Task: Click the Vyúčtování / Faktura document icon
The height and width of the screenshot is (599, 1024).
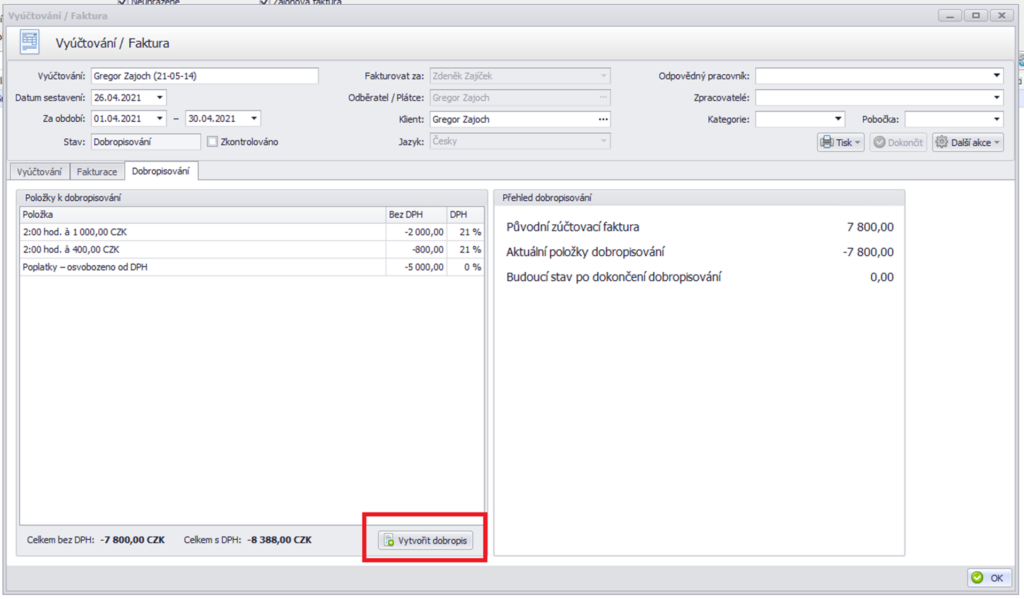Action: 31,42
